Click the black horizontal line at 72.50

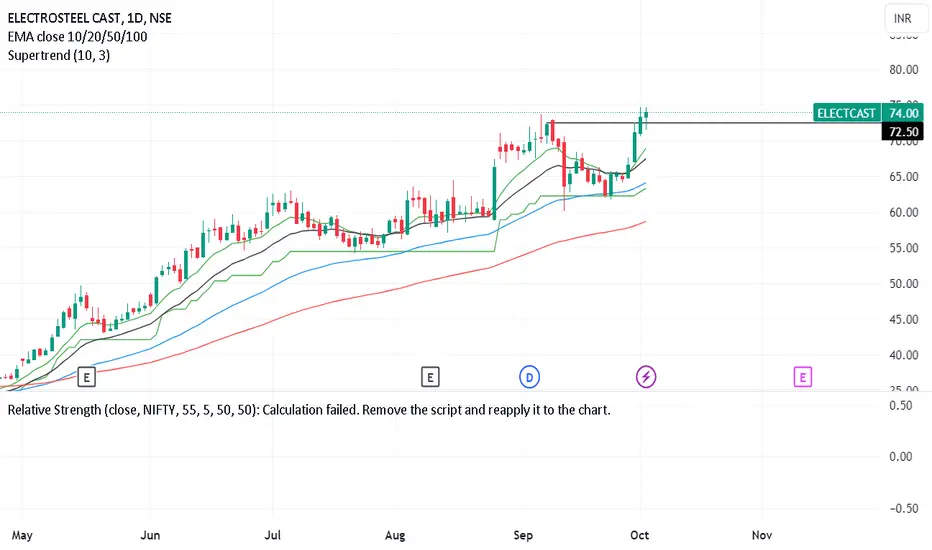(713, 122)
